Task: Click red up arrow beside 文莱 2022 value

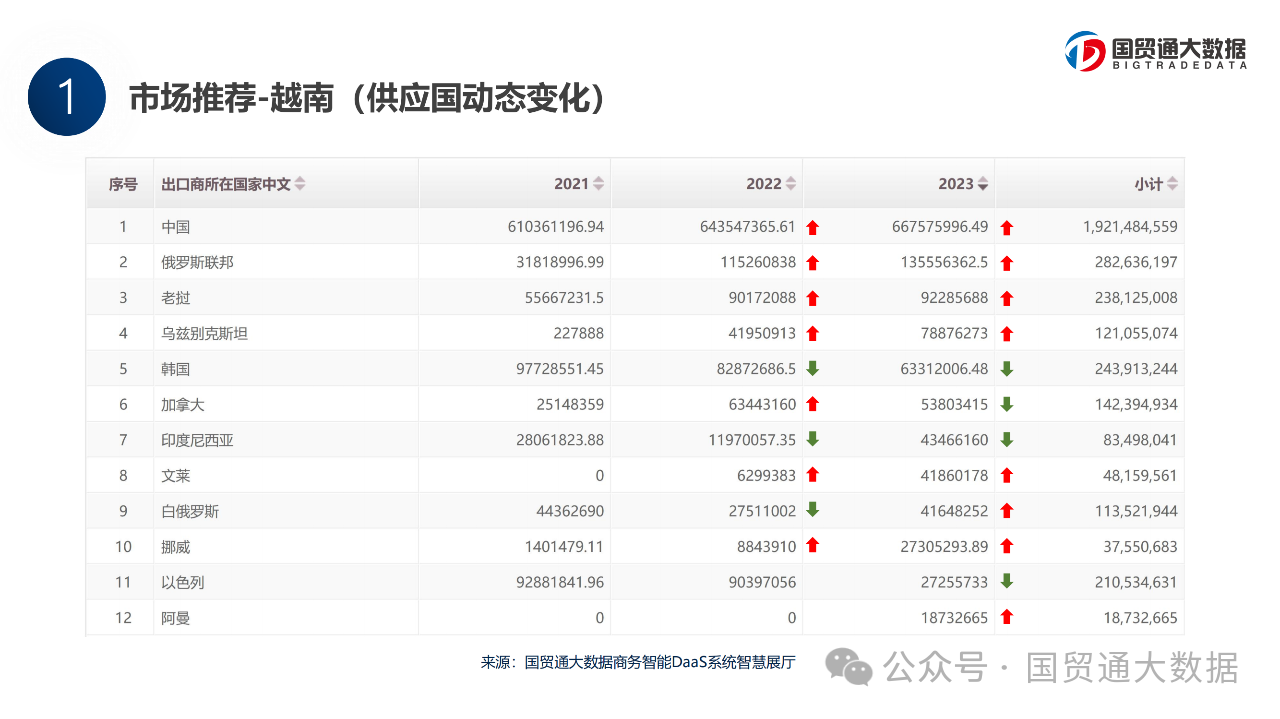Action: (x=813, y=475)
